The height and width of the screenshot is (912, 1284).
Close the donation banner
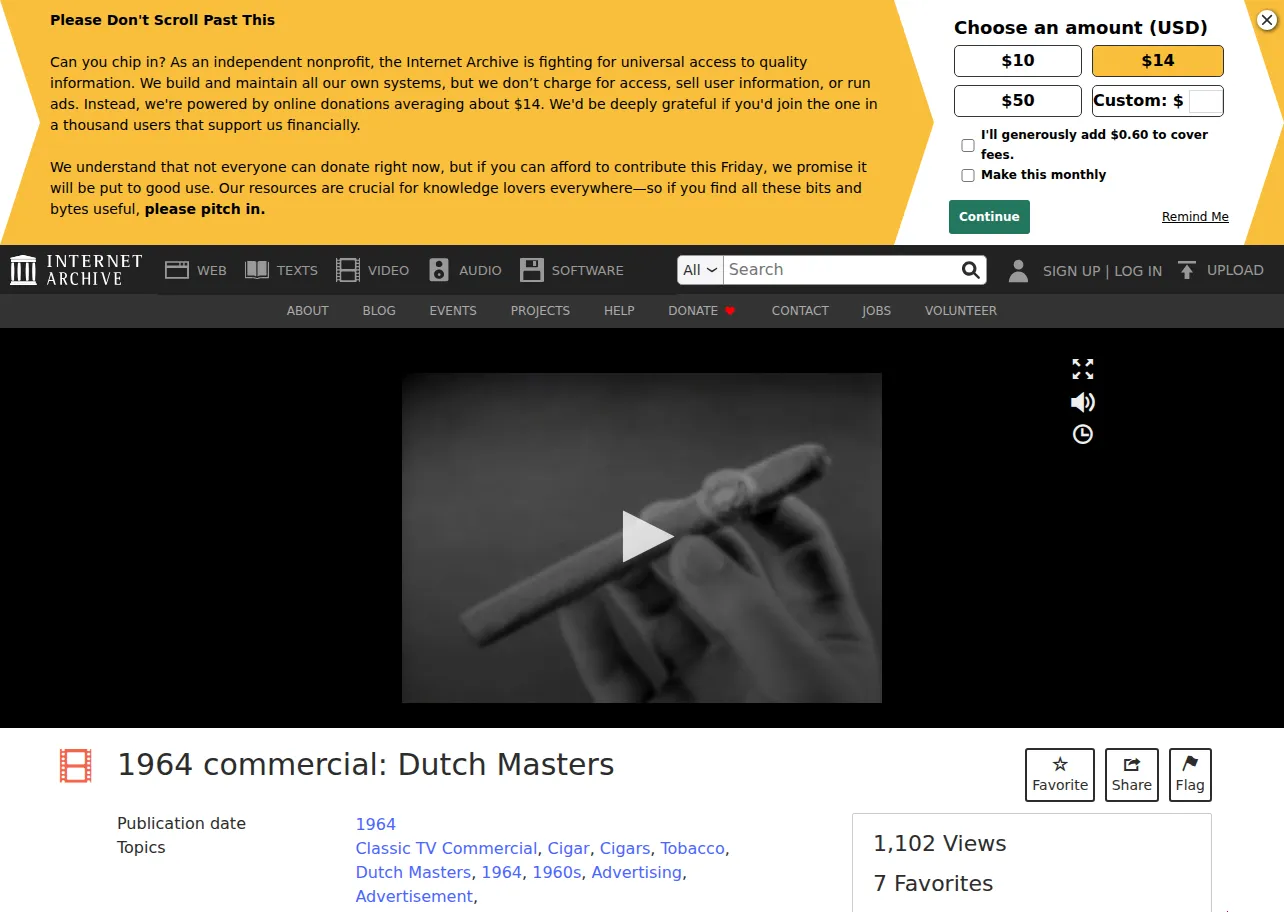coord(1266,20)
